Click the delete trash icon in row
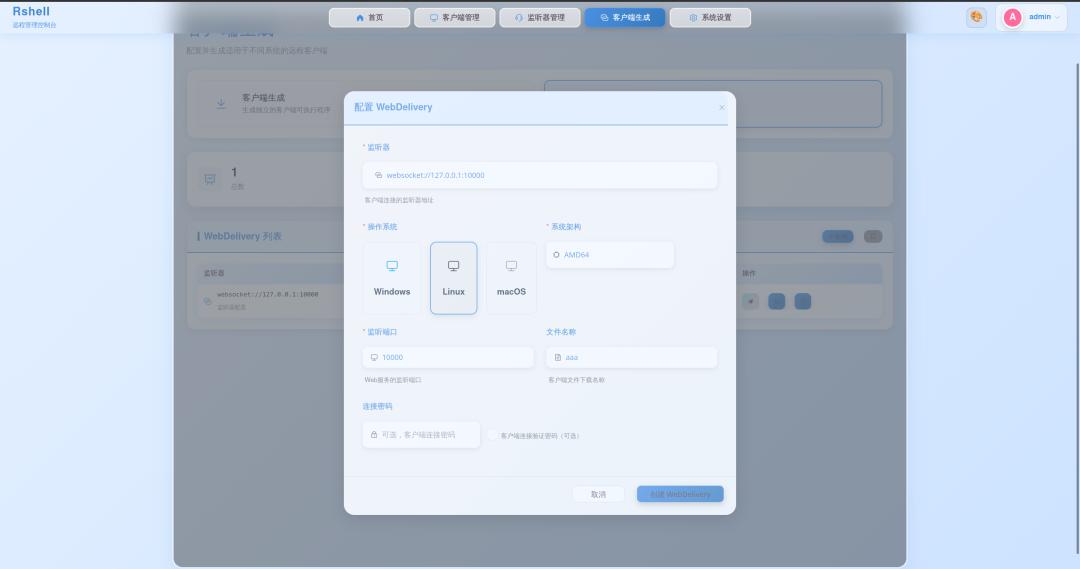1080x569 pixels. (x=802, y=301)
